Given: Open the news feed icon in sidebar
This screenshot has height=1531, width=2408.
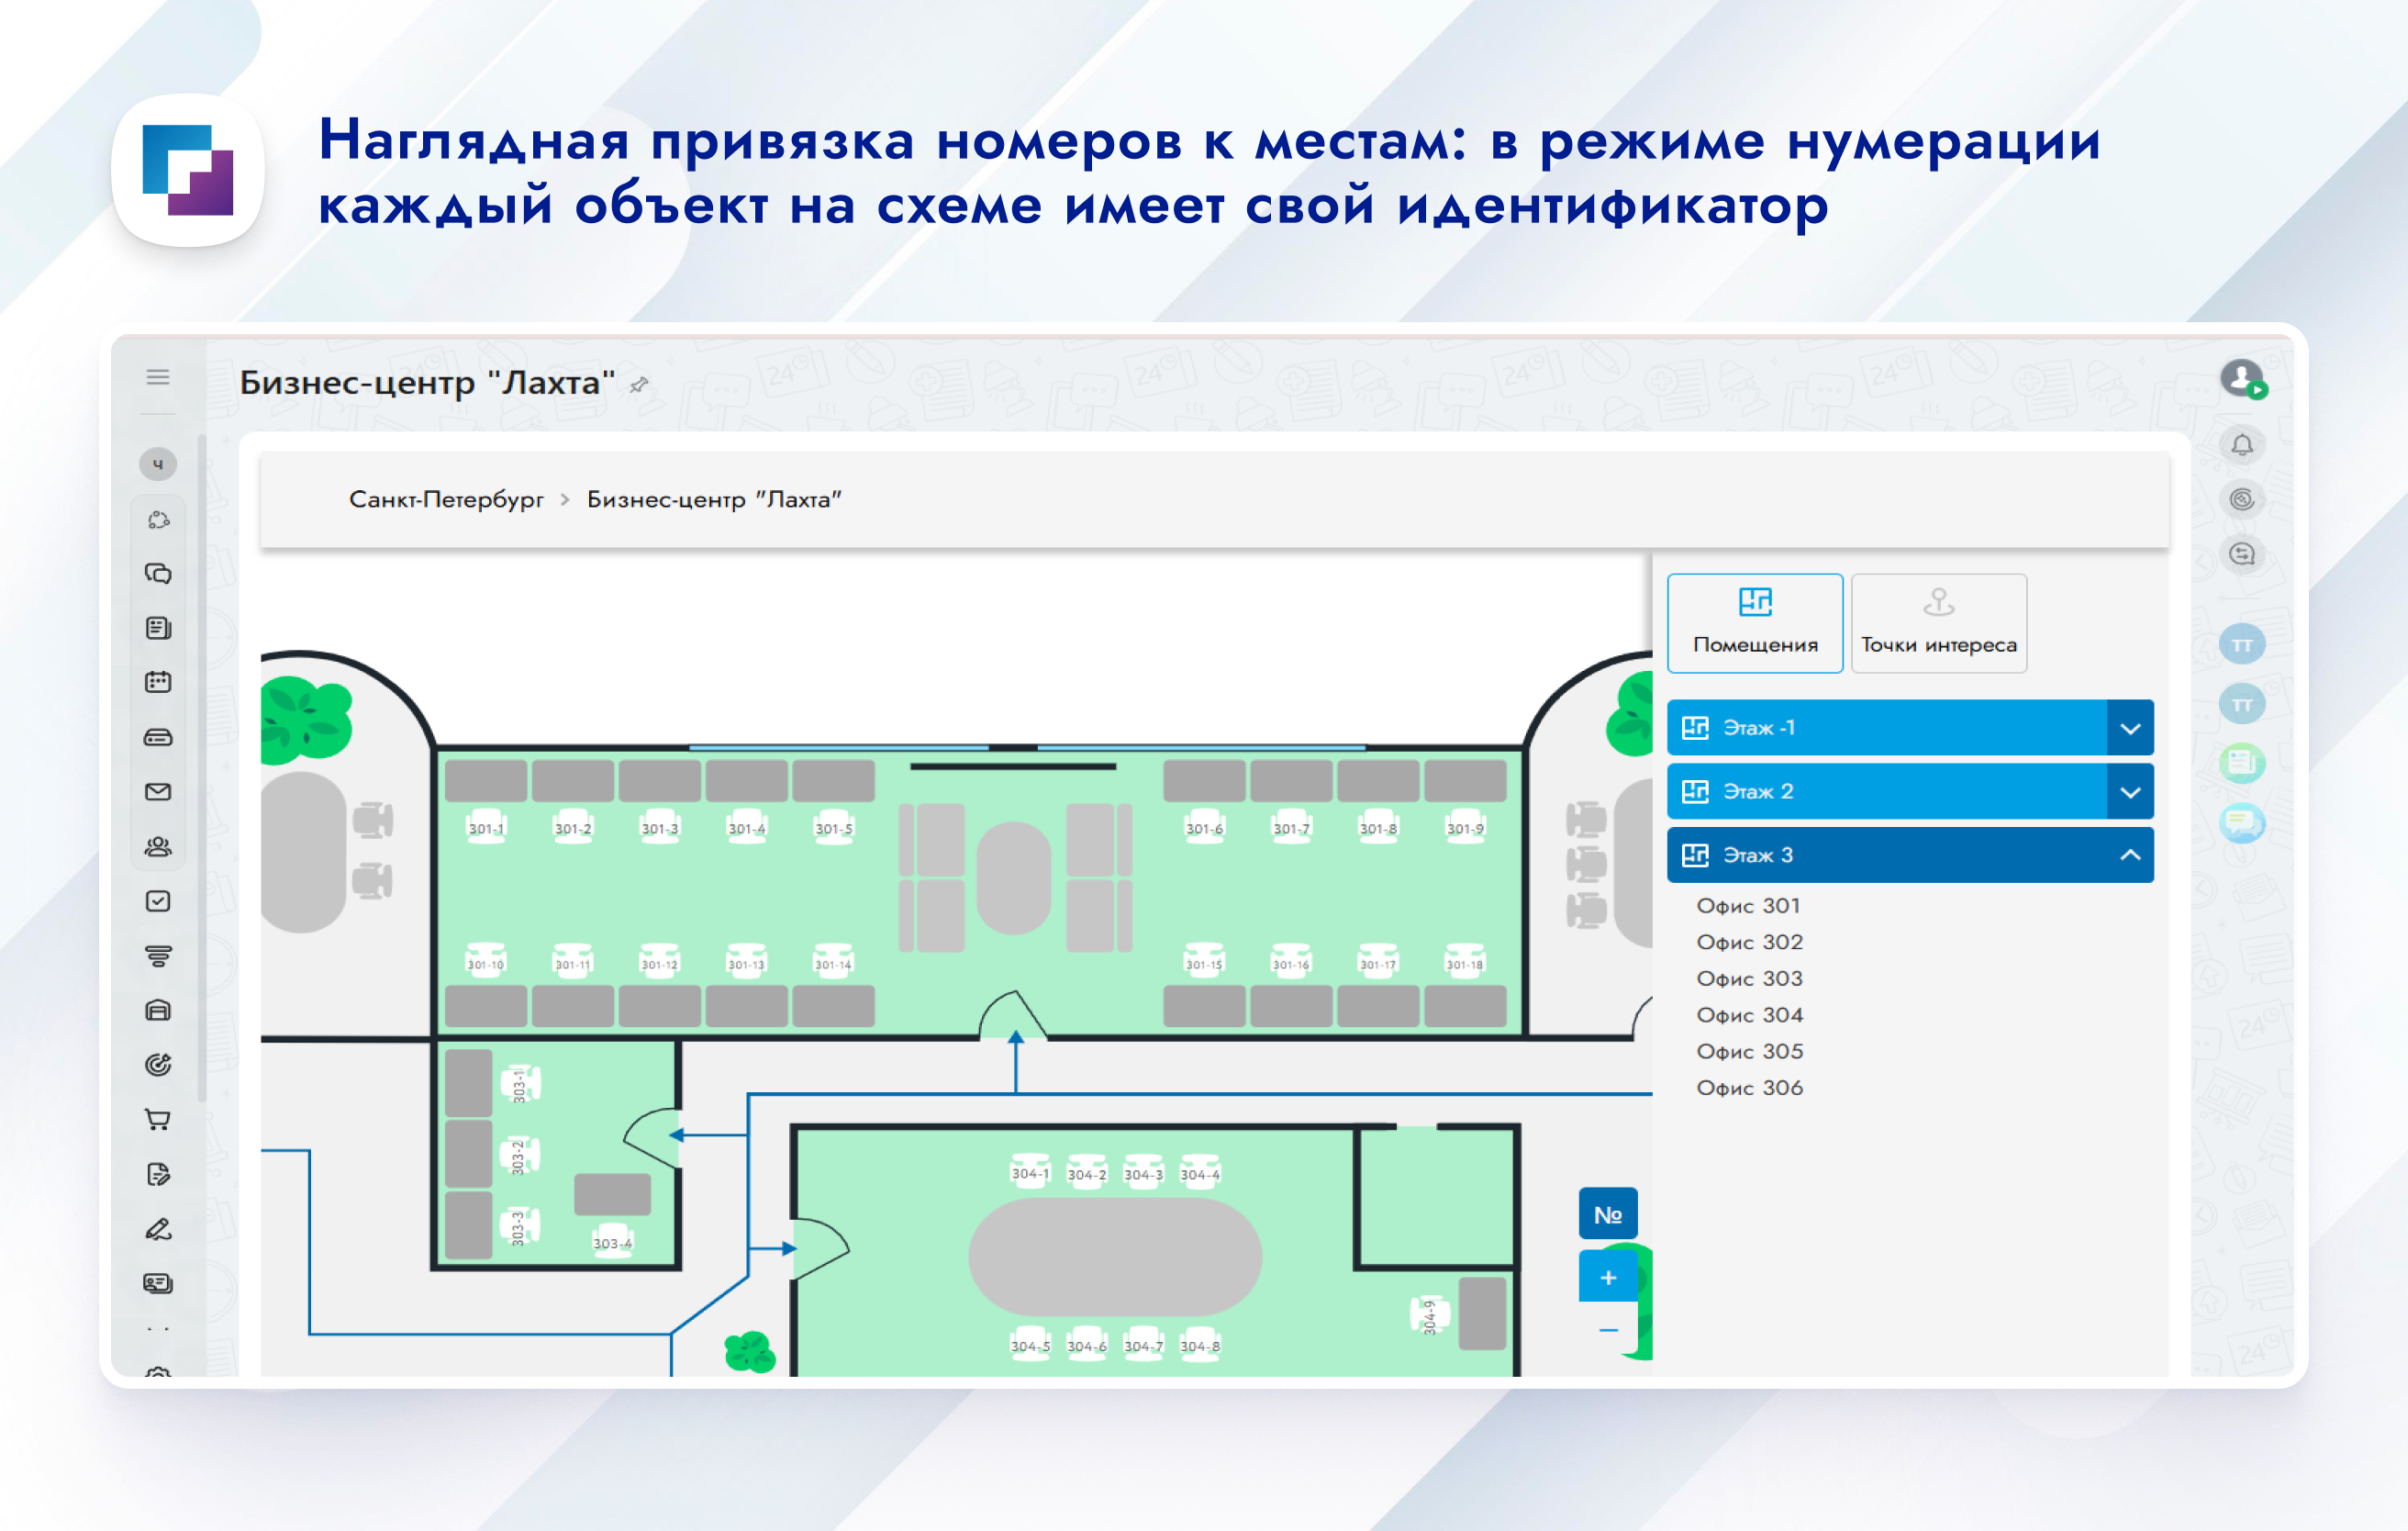Looking at the screenshot, I should [x=158, y=628].
